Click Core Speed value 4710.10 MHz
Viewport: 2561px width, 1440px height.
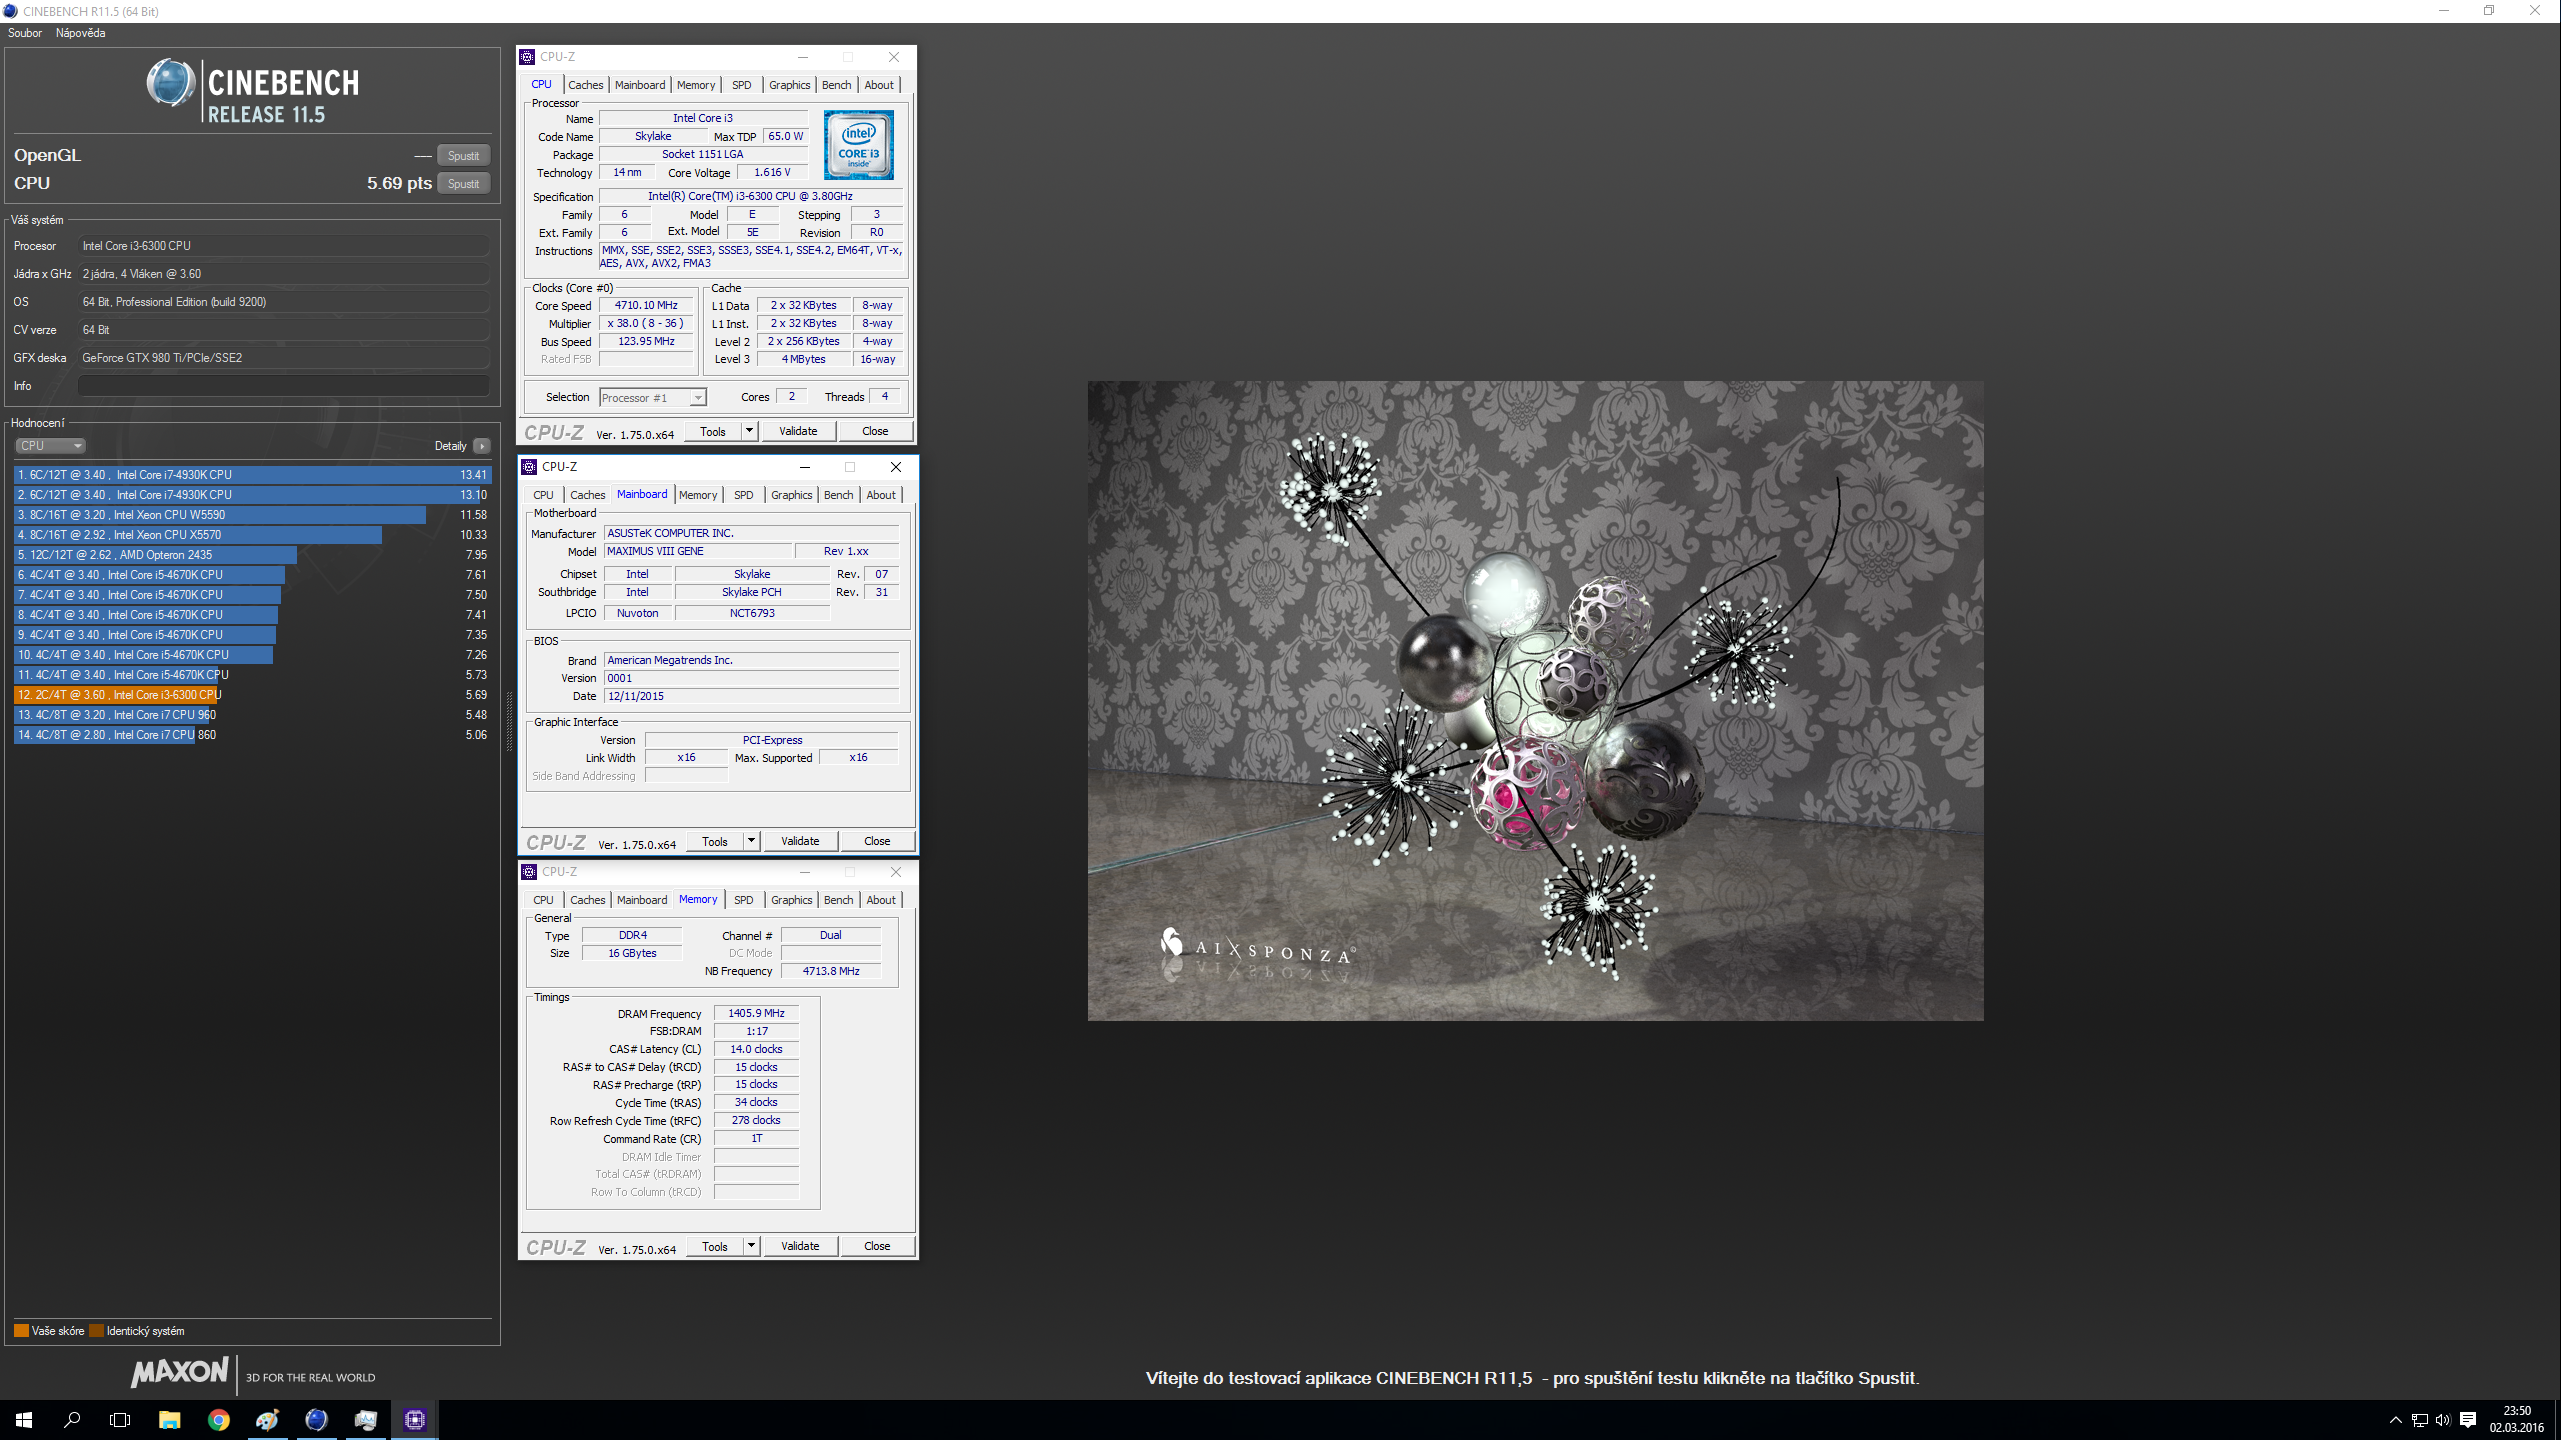coord(646,306)
